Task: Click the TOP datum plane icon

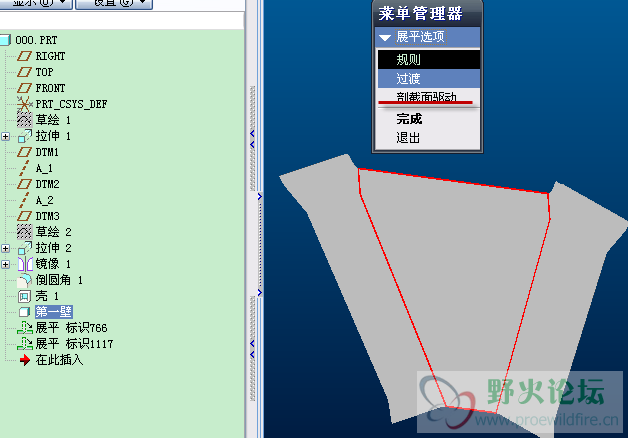Action: 24,72
